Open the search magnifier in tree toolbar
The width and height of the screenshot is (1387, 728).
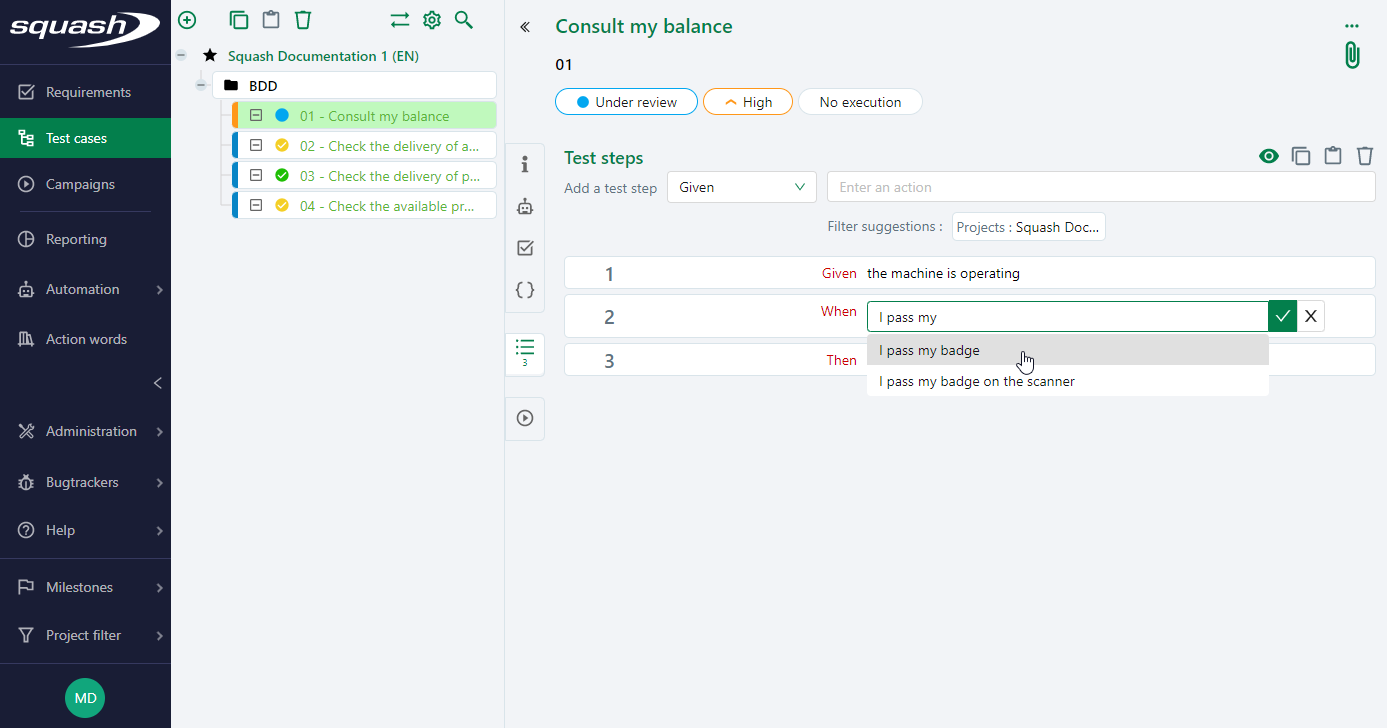[463, 20]
